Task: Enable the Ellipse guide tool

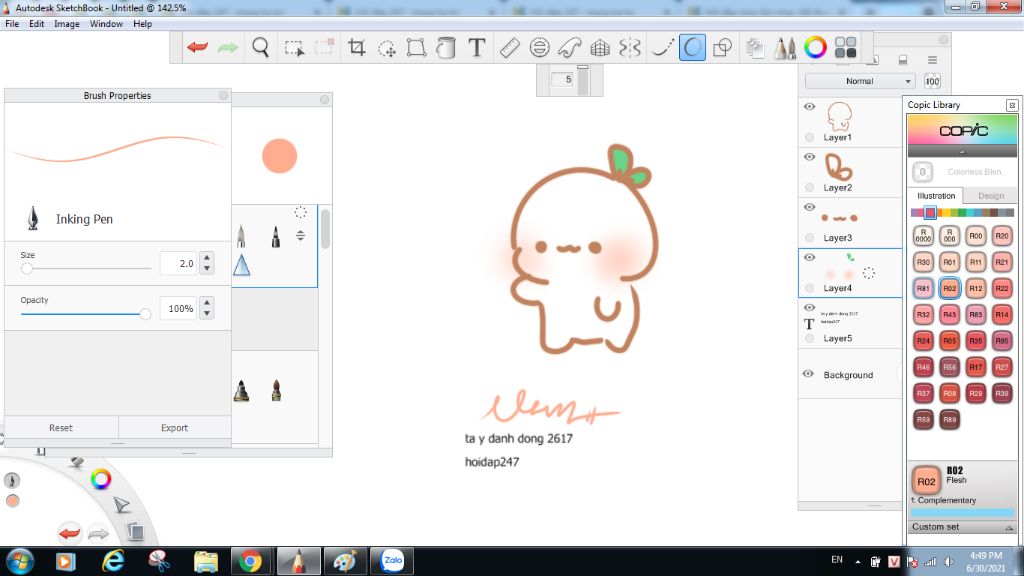Action: (539, 47)
